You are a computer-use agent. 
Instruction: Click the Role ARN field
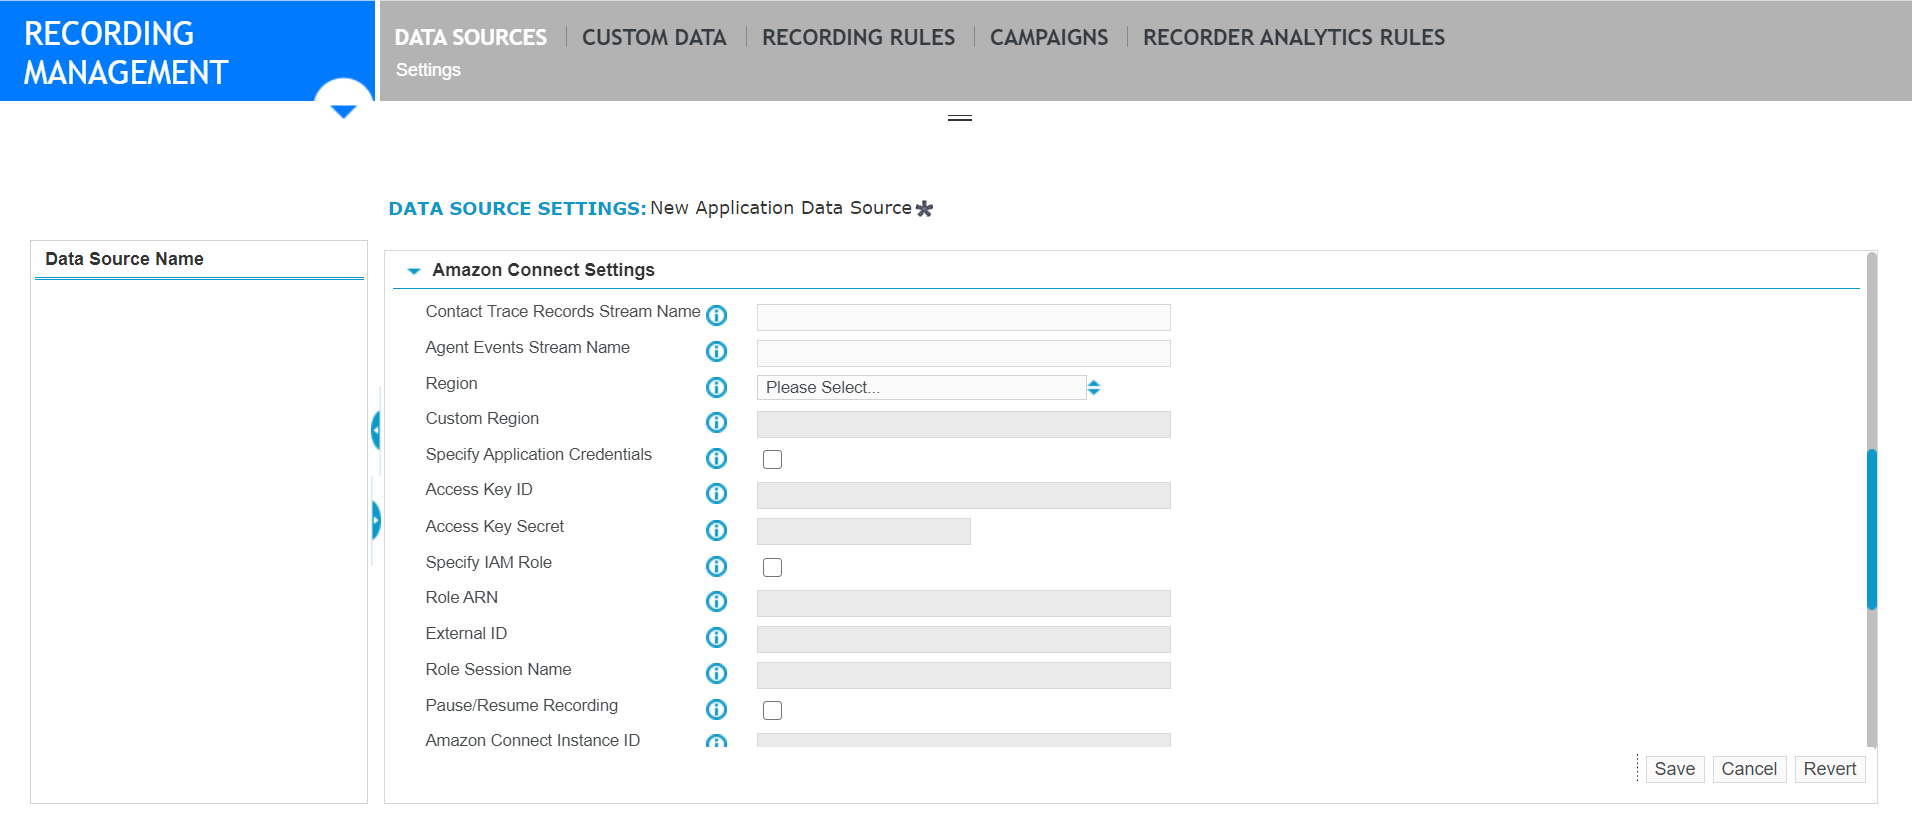click(963, 603)
